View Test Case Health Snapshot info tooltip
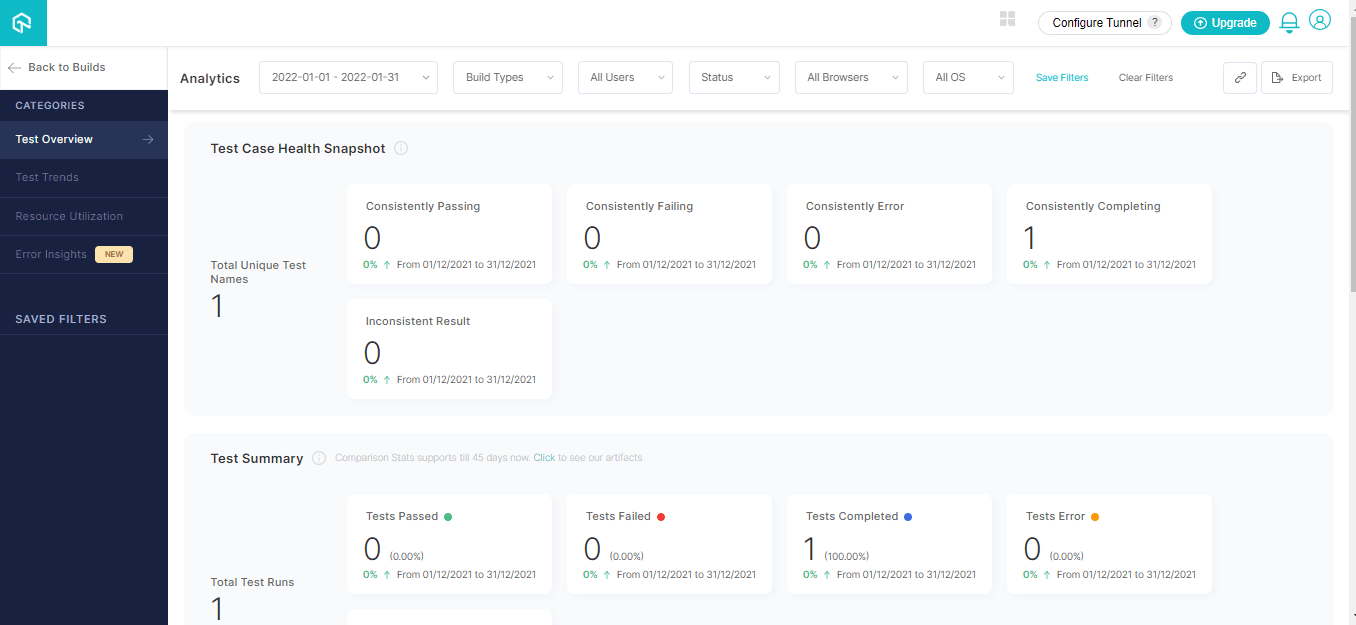The width and height of the screenshot is (1356, 625). [x=400, y=147]
